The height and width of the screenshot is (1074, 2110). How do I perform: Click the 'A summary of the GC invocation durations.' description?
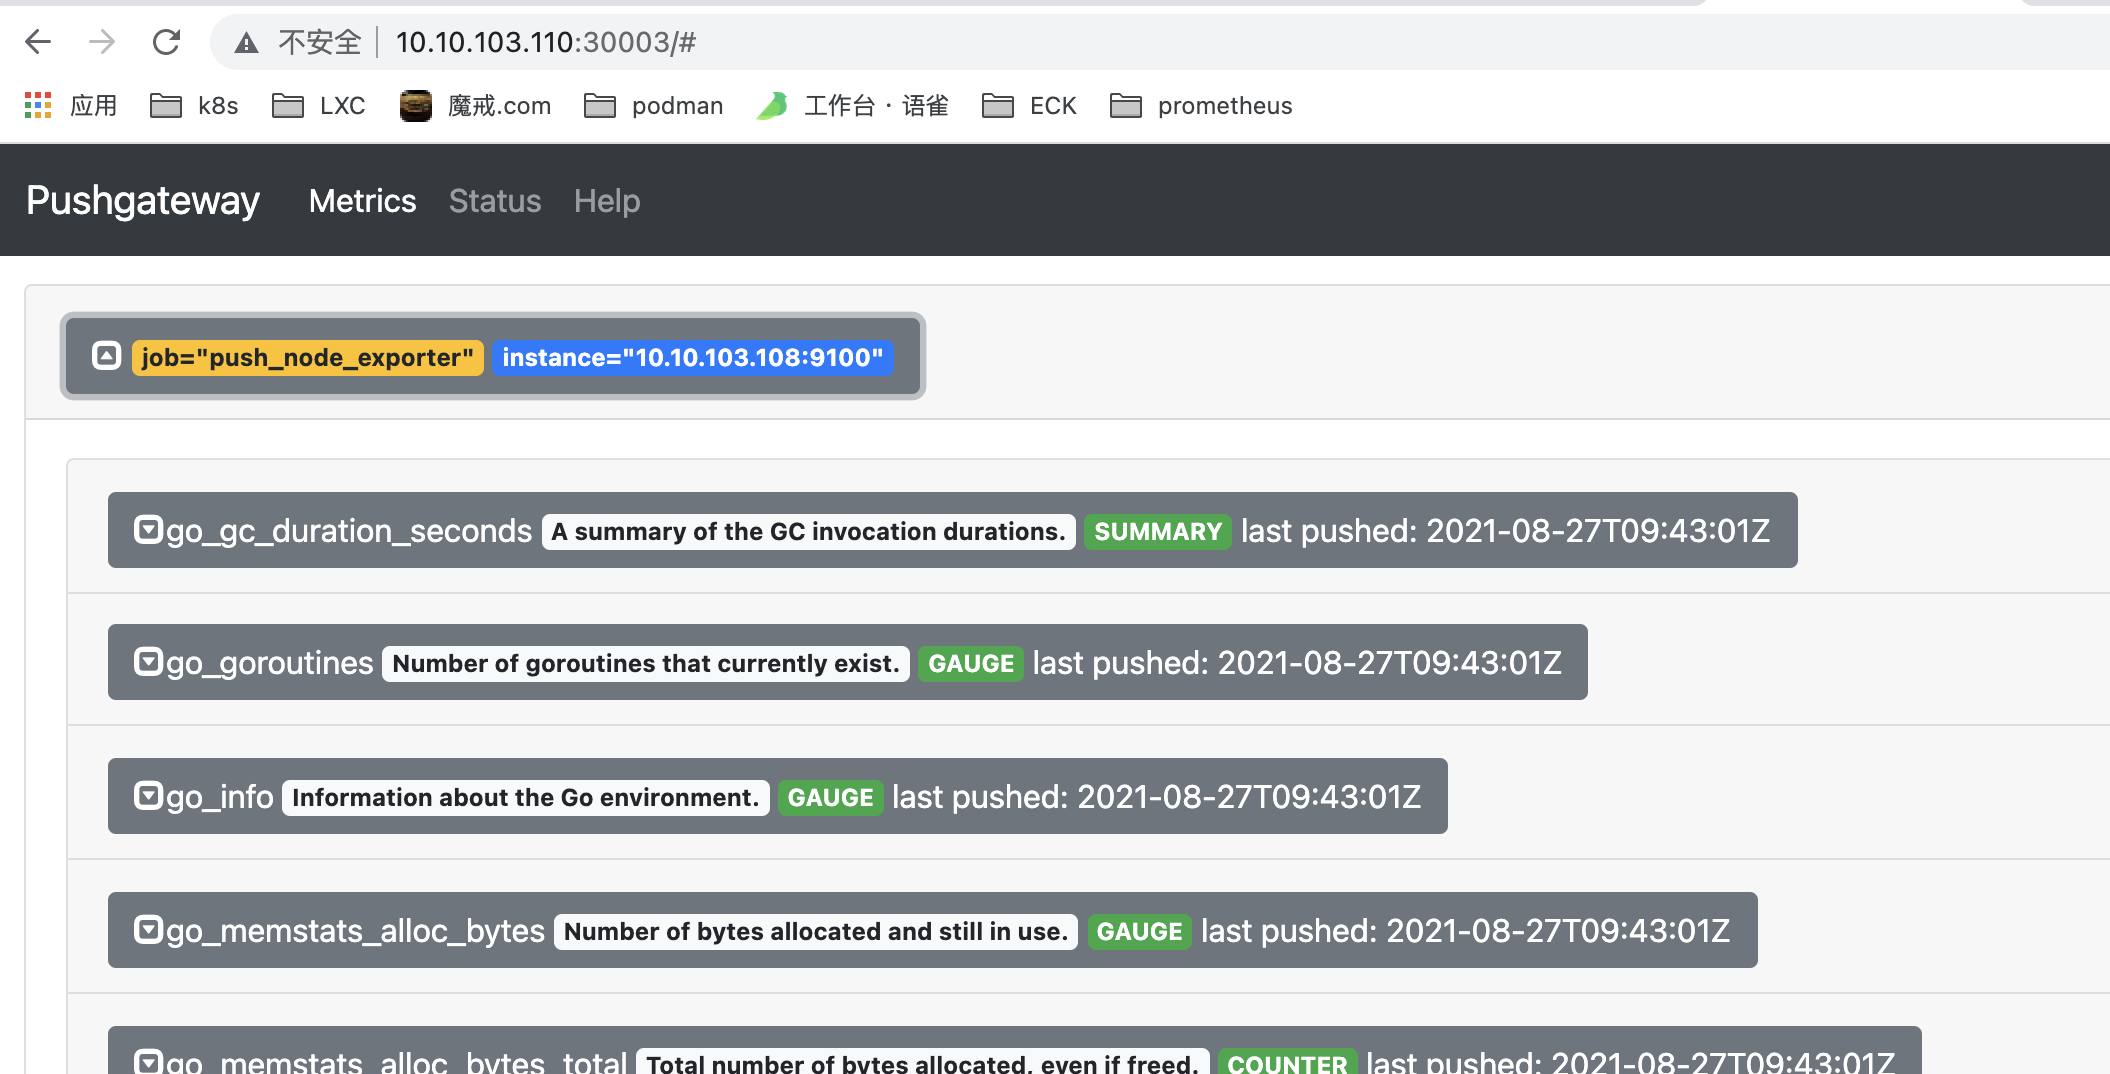[x=809, y=531]
